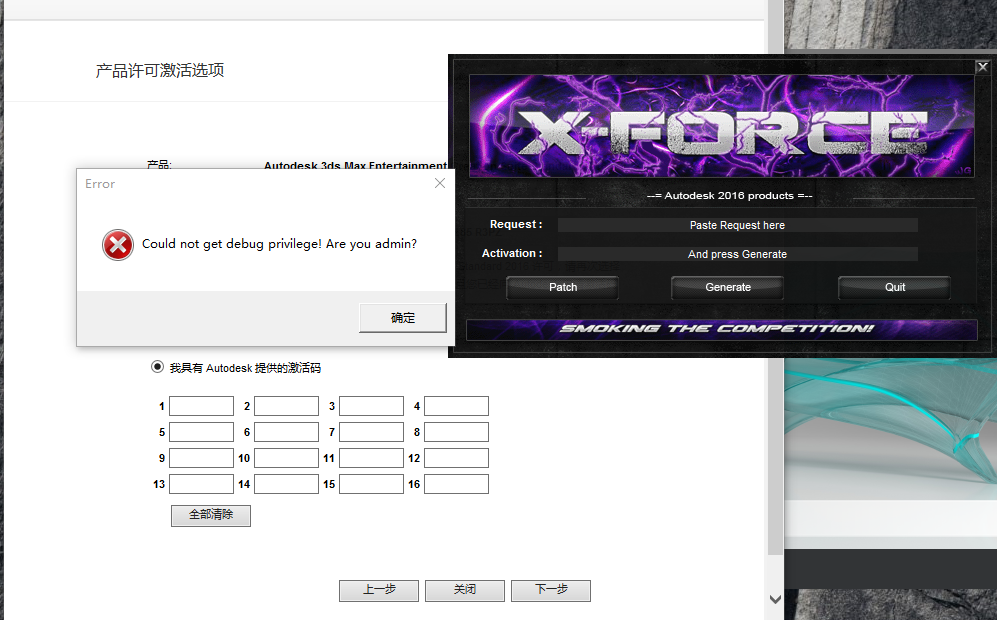Click the X-FORCE banner logo
The image size is (997, 620).
pyautogui.click(x=722, y=126)
